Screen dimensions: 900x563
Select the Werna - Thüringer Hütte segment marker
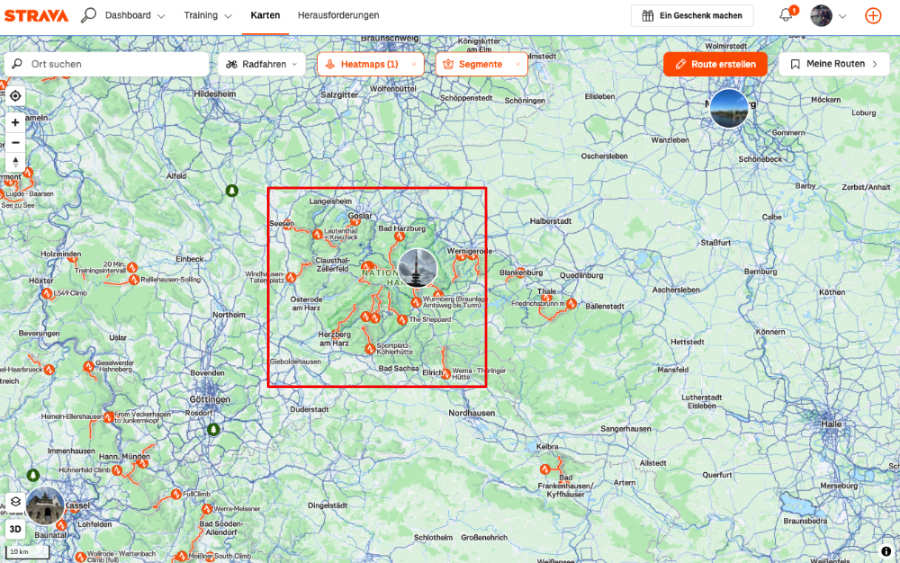(446, 374)
